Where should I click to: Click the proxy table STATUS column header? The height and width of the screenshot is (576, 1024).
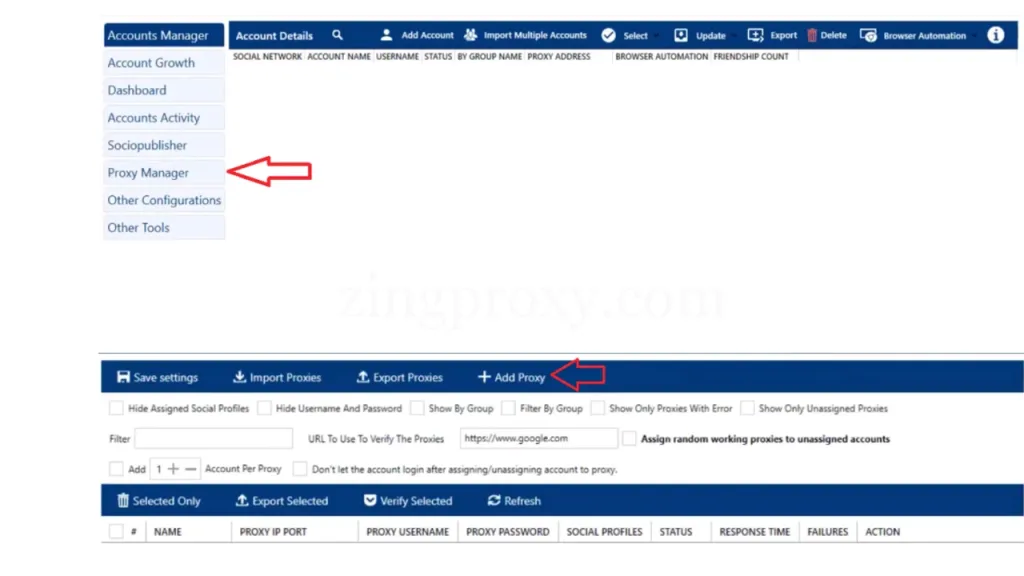click(675, 532)
